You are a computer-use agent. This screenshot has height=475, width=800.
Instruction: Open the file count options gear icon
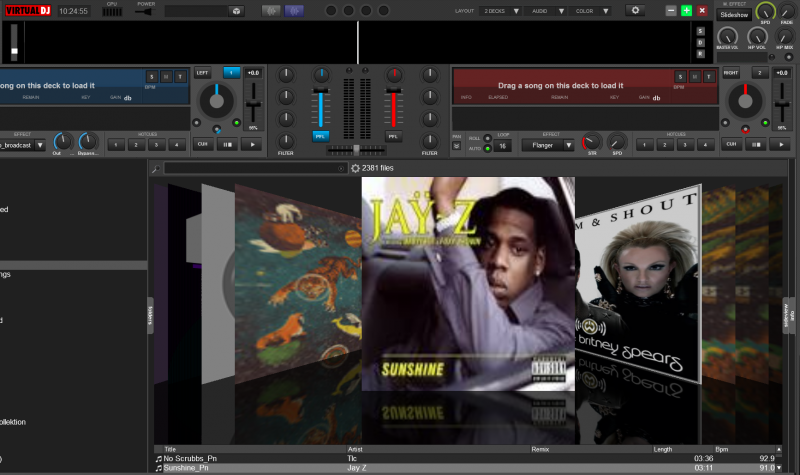355,168
